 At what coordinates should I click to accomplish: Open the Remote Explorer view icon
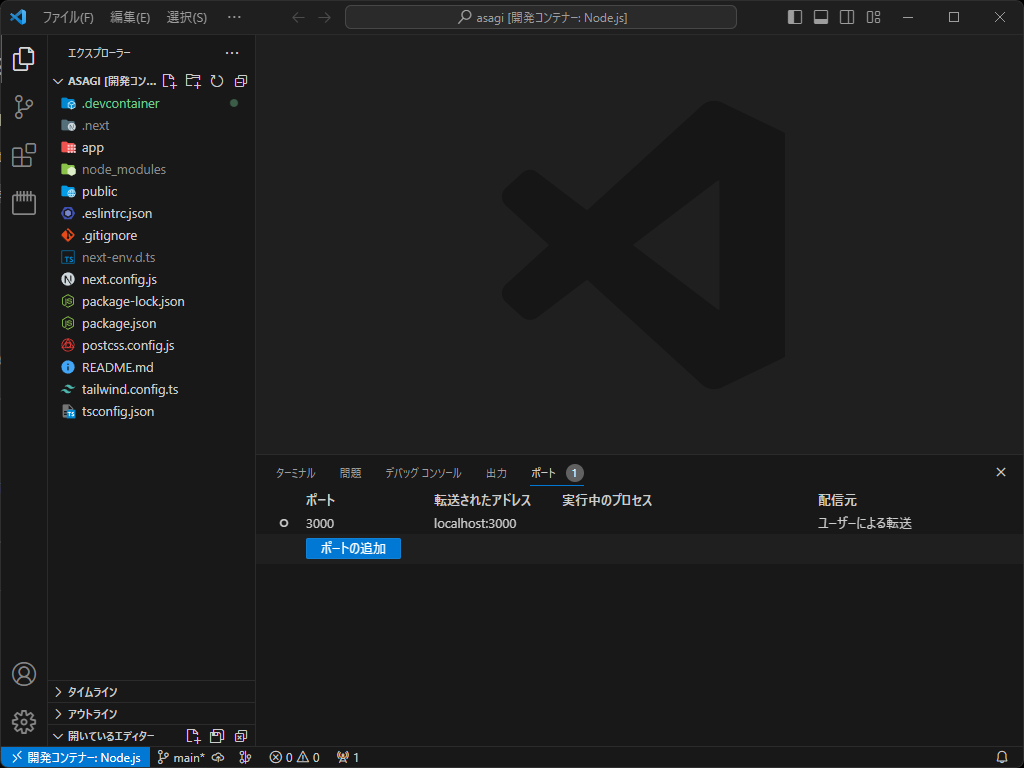(24, 202)
